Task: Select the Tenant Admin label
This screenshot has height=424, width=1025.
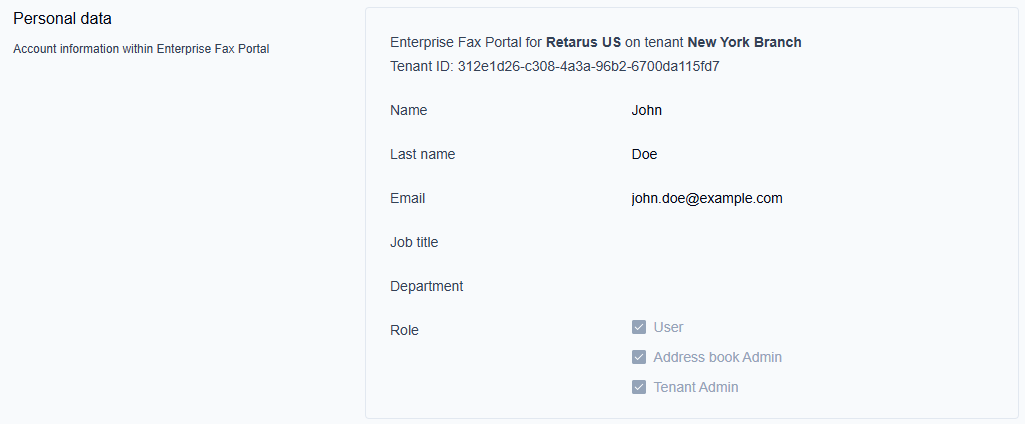Action: (x=696, y=387)
